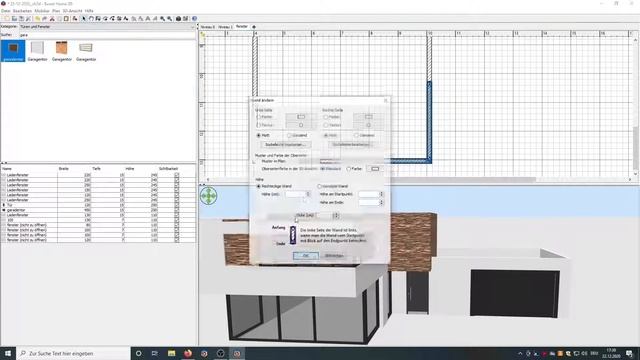Click left-side Sockelleiste modifizieren button
640x360 pixels.
click(286, 144)
